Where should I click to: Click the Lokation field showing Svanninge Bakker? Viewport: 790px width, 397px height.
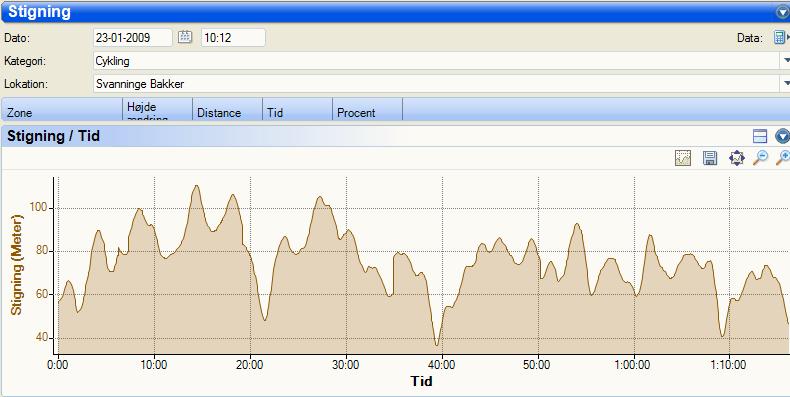click(x=436, y=84)
